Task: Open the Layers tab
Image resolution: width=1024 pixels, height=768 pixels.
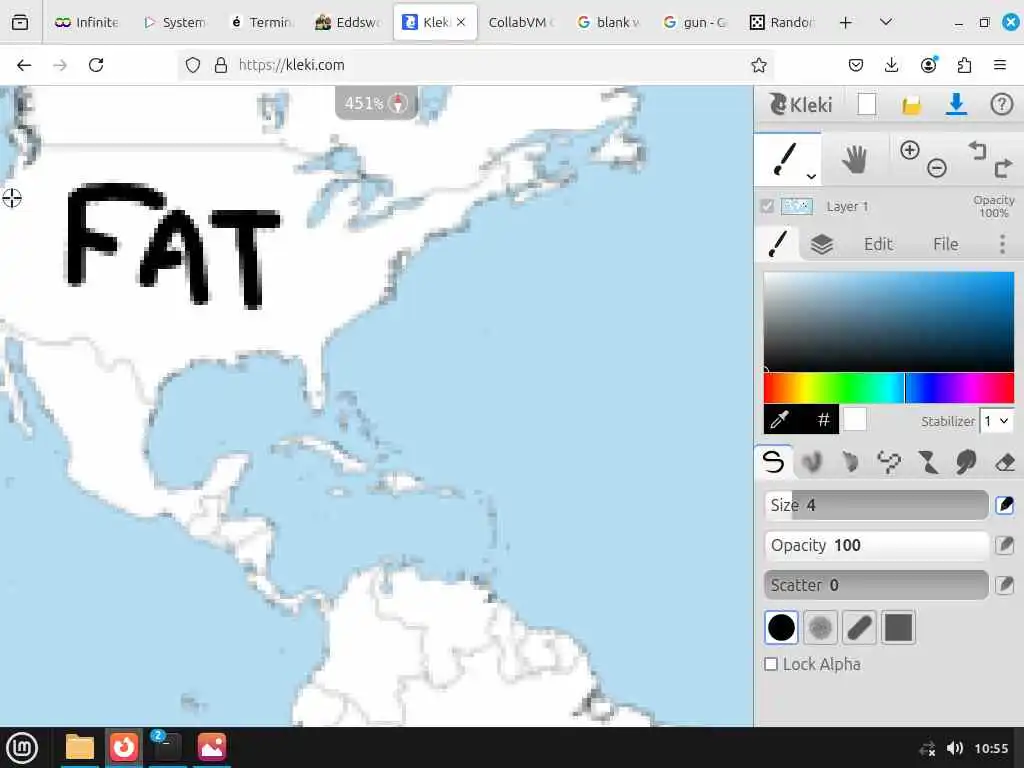Action: tap(822, 244)
